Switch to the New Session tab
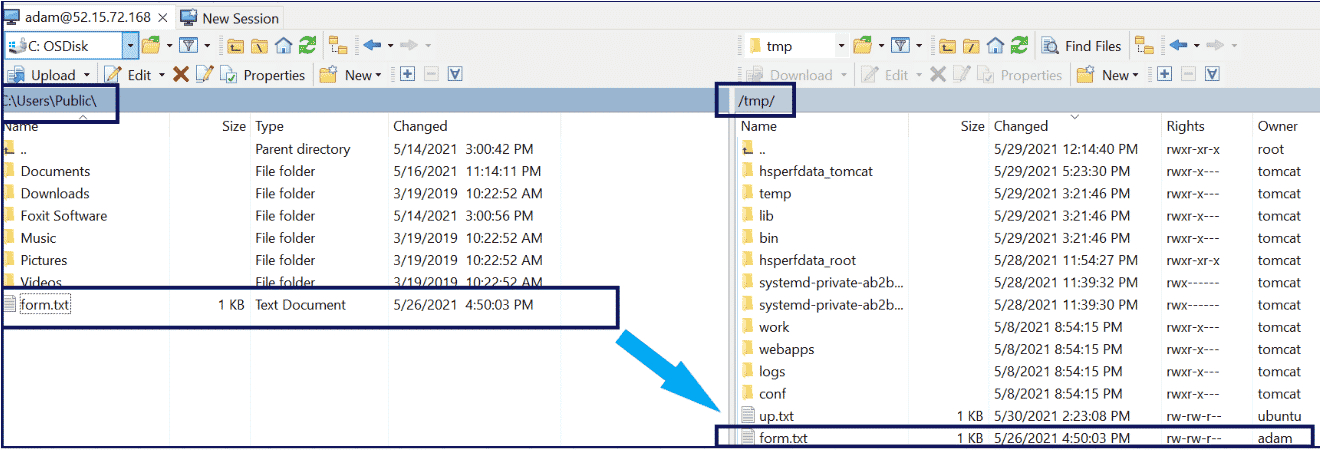This screenshot has height=450, width=1321. [x=231, y=18]
